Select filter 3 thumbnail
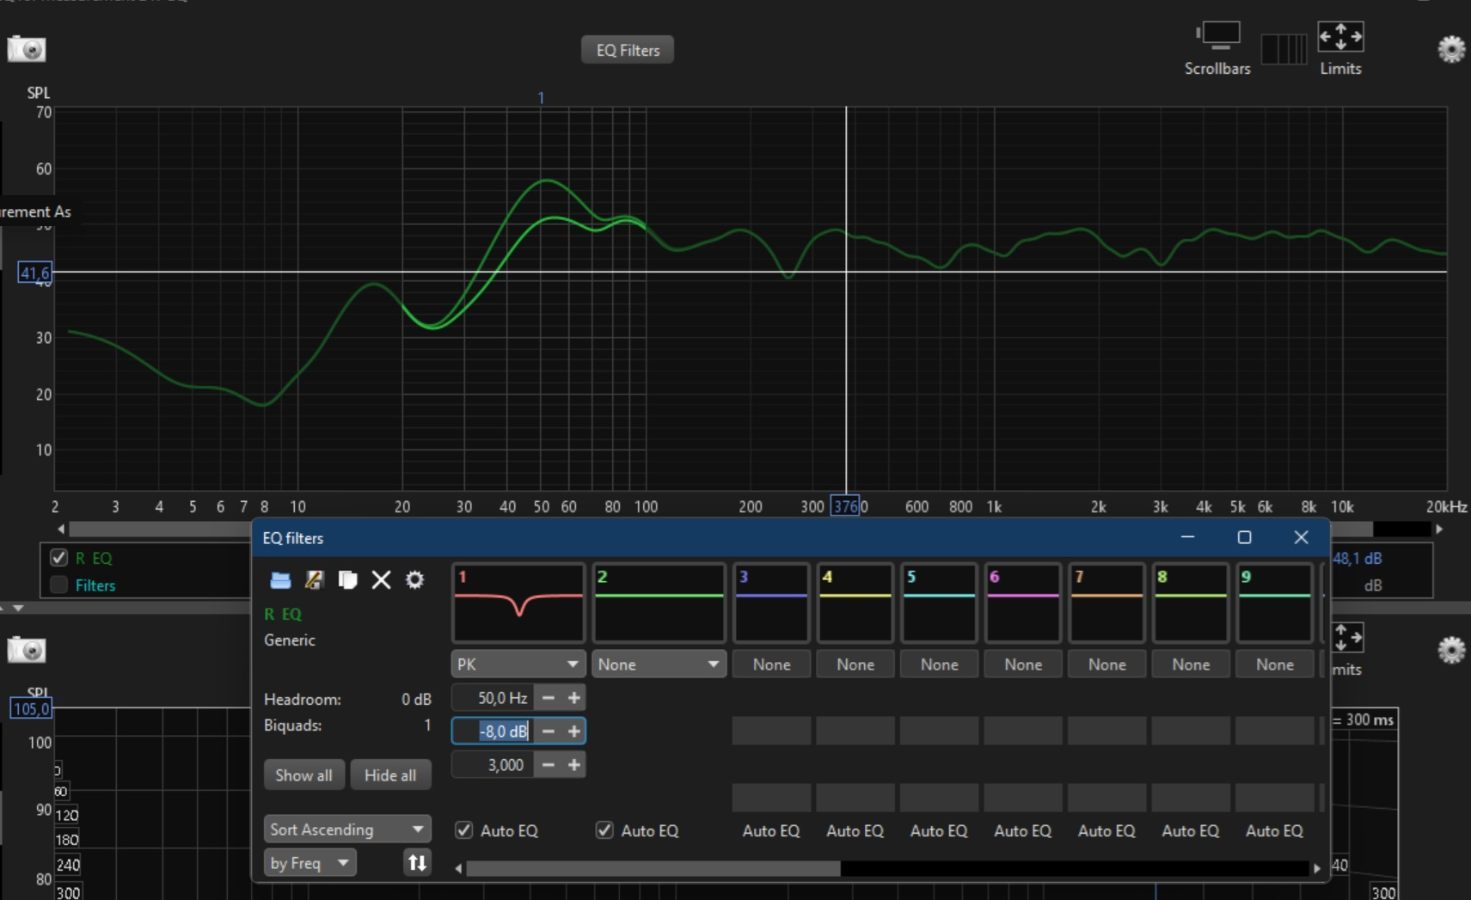The height and width of the screenshot is (900, 1471). coord(771,603)
